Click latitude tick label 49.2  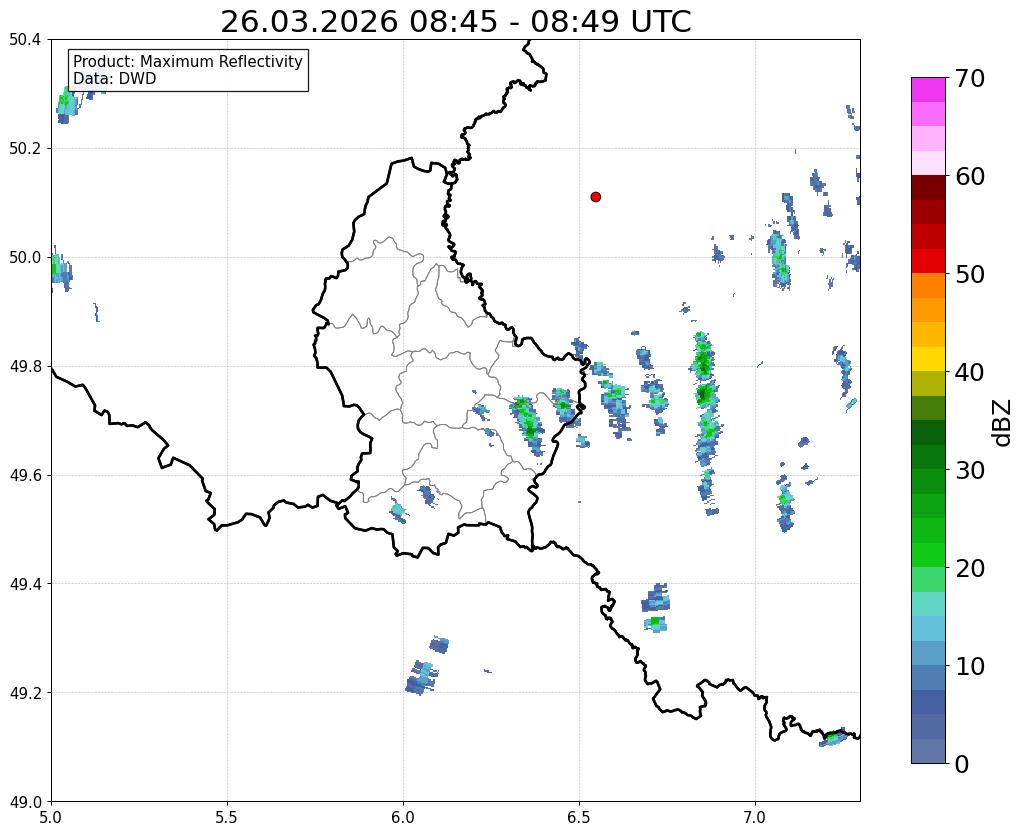[x=25, y=693]
